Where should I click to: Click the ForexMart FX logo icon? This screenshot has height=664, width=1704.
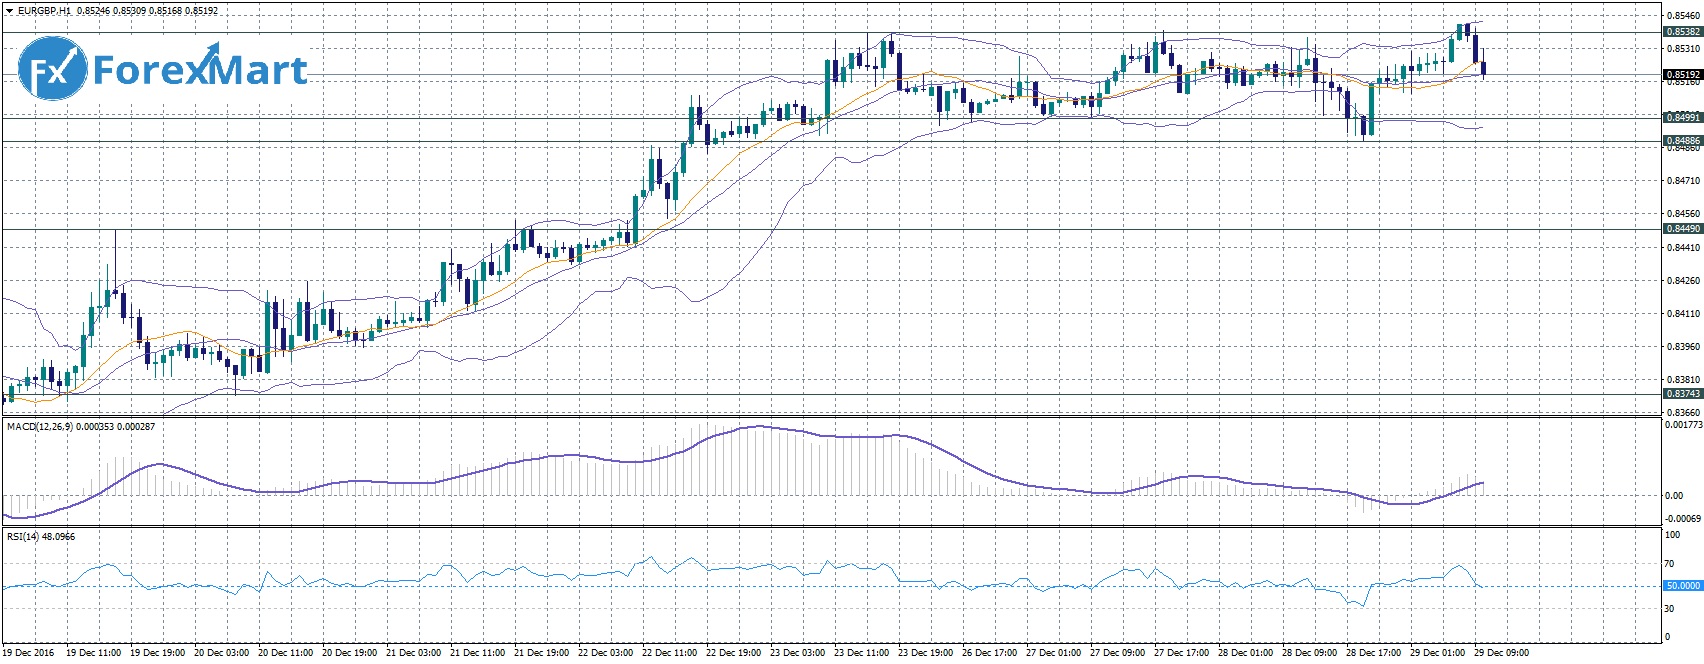(x=53, y=70)
